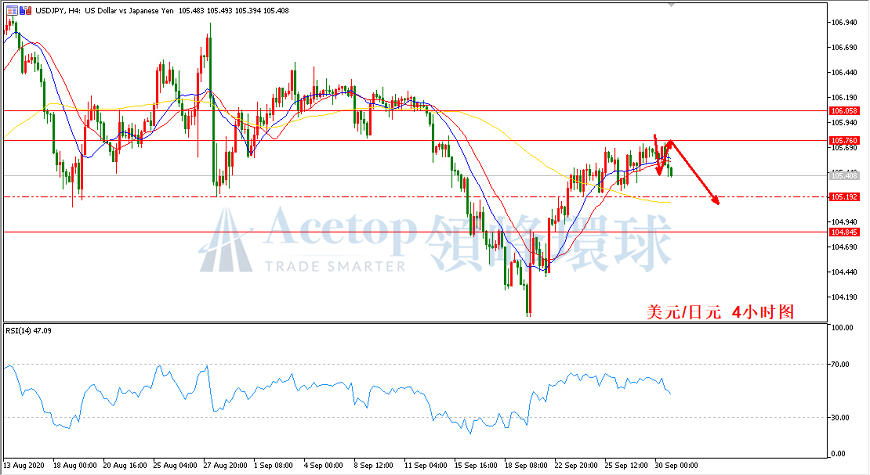Select the 104.690 price axis label
Viewport: 870px width, 475px height.
pyautogui.click(x=844, y=247)
